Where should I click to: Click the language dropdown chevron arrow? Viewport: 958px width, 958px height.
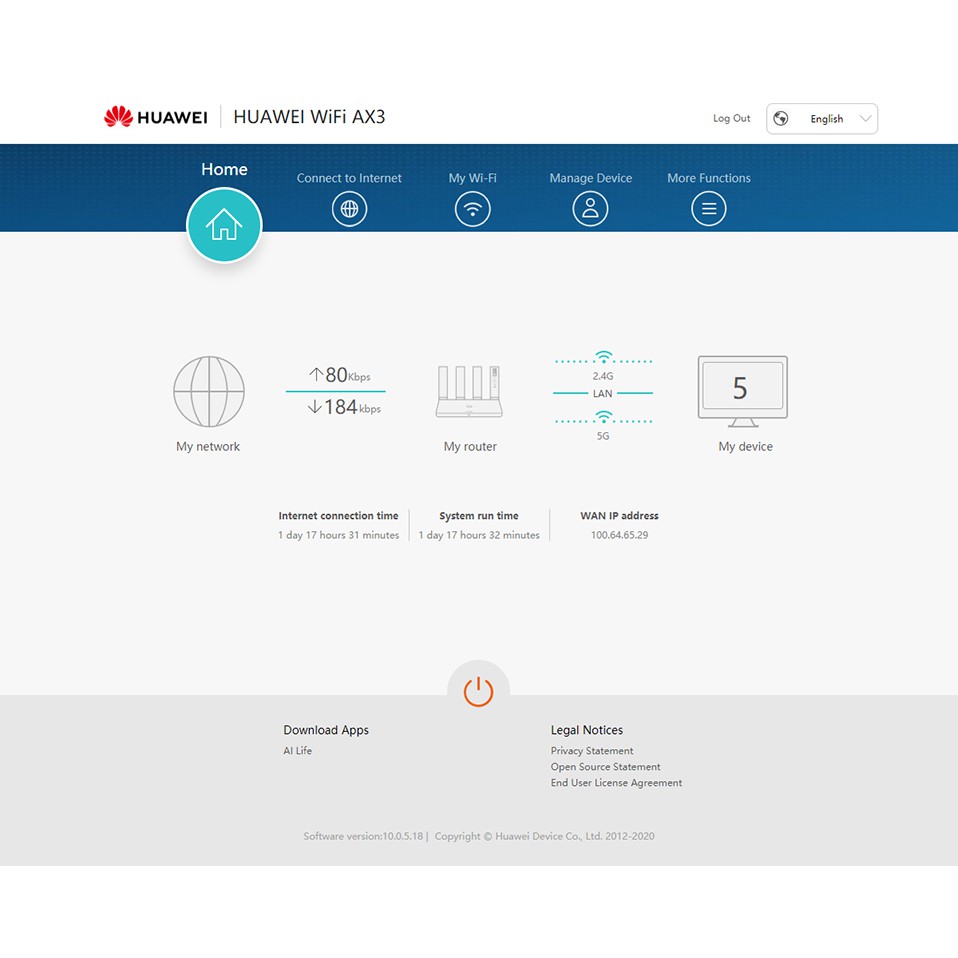pos(866,119)
